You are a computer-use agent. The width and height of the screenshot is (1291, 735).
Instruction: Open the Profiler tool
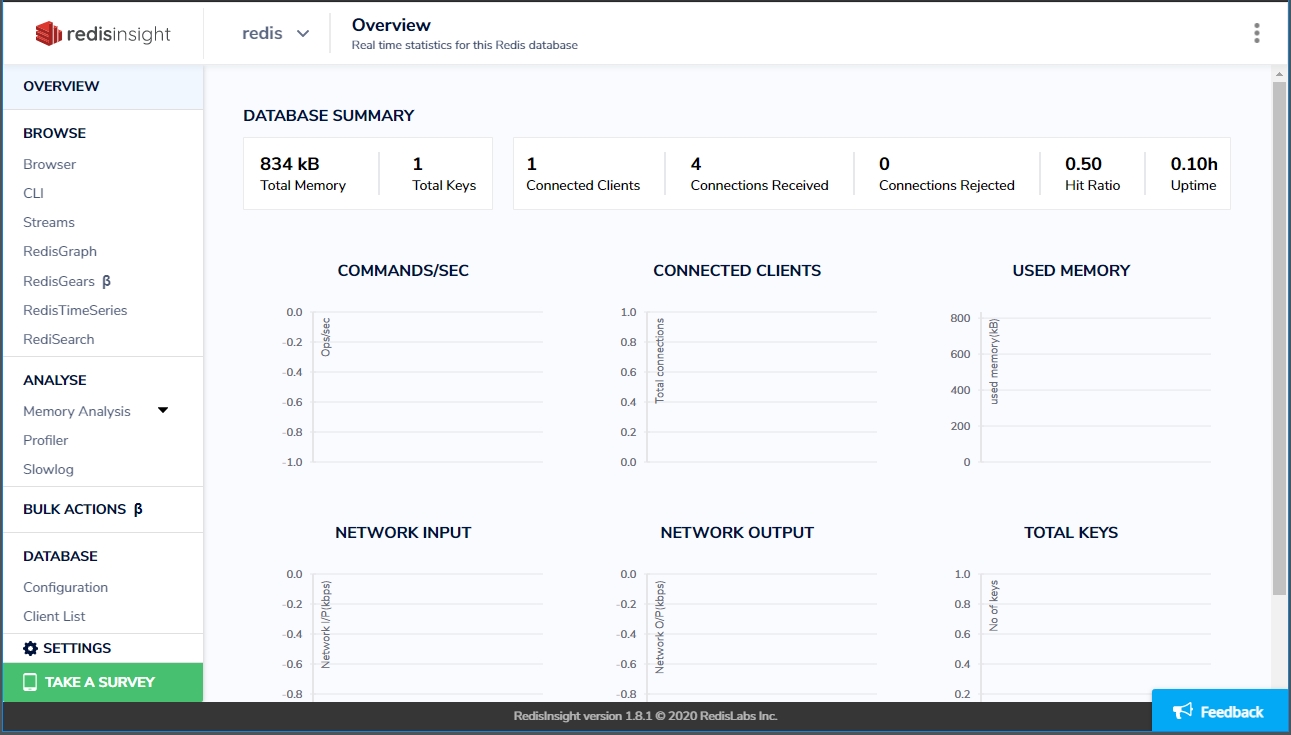[46, 440]
